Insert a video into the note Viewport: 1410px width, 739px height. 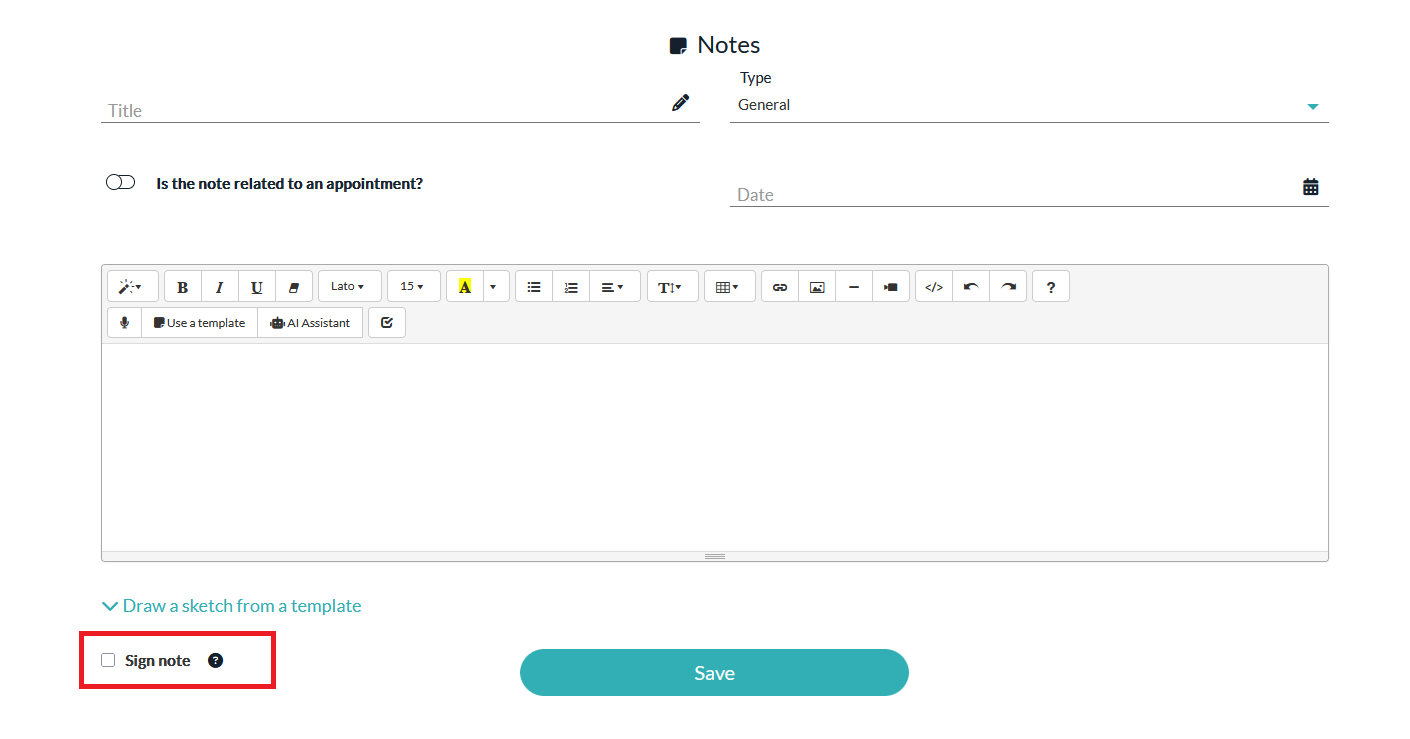click(891, 287)
